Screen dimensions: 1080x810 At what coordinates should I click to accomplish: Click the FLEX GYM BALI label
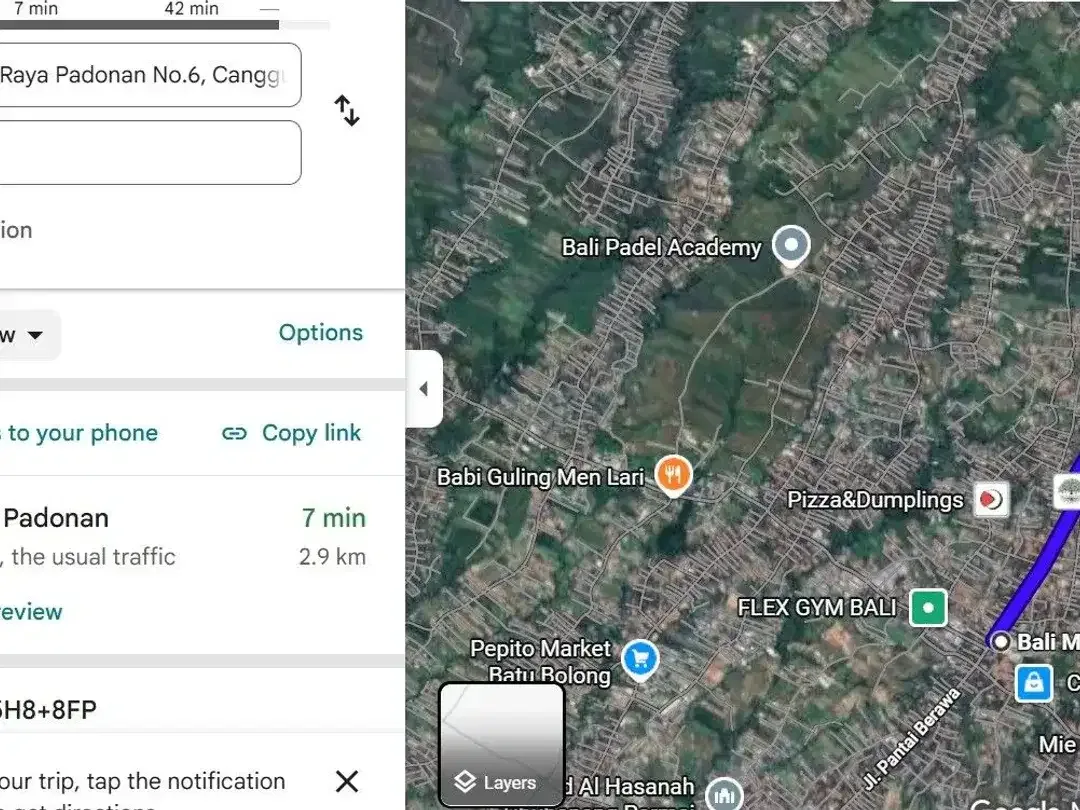[x=817, y=608]
